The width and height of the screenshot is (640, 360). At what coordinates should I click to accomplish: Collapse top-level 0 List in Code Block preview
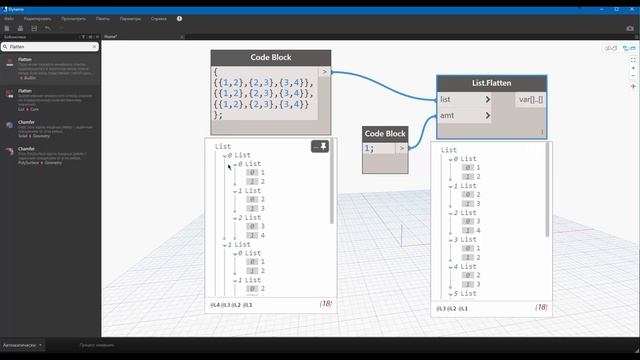pyautogui.click(x=224, y=156)
